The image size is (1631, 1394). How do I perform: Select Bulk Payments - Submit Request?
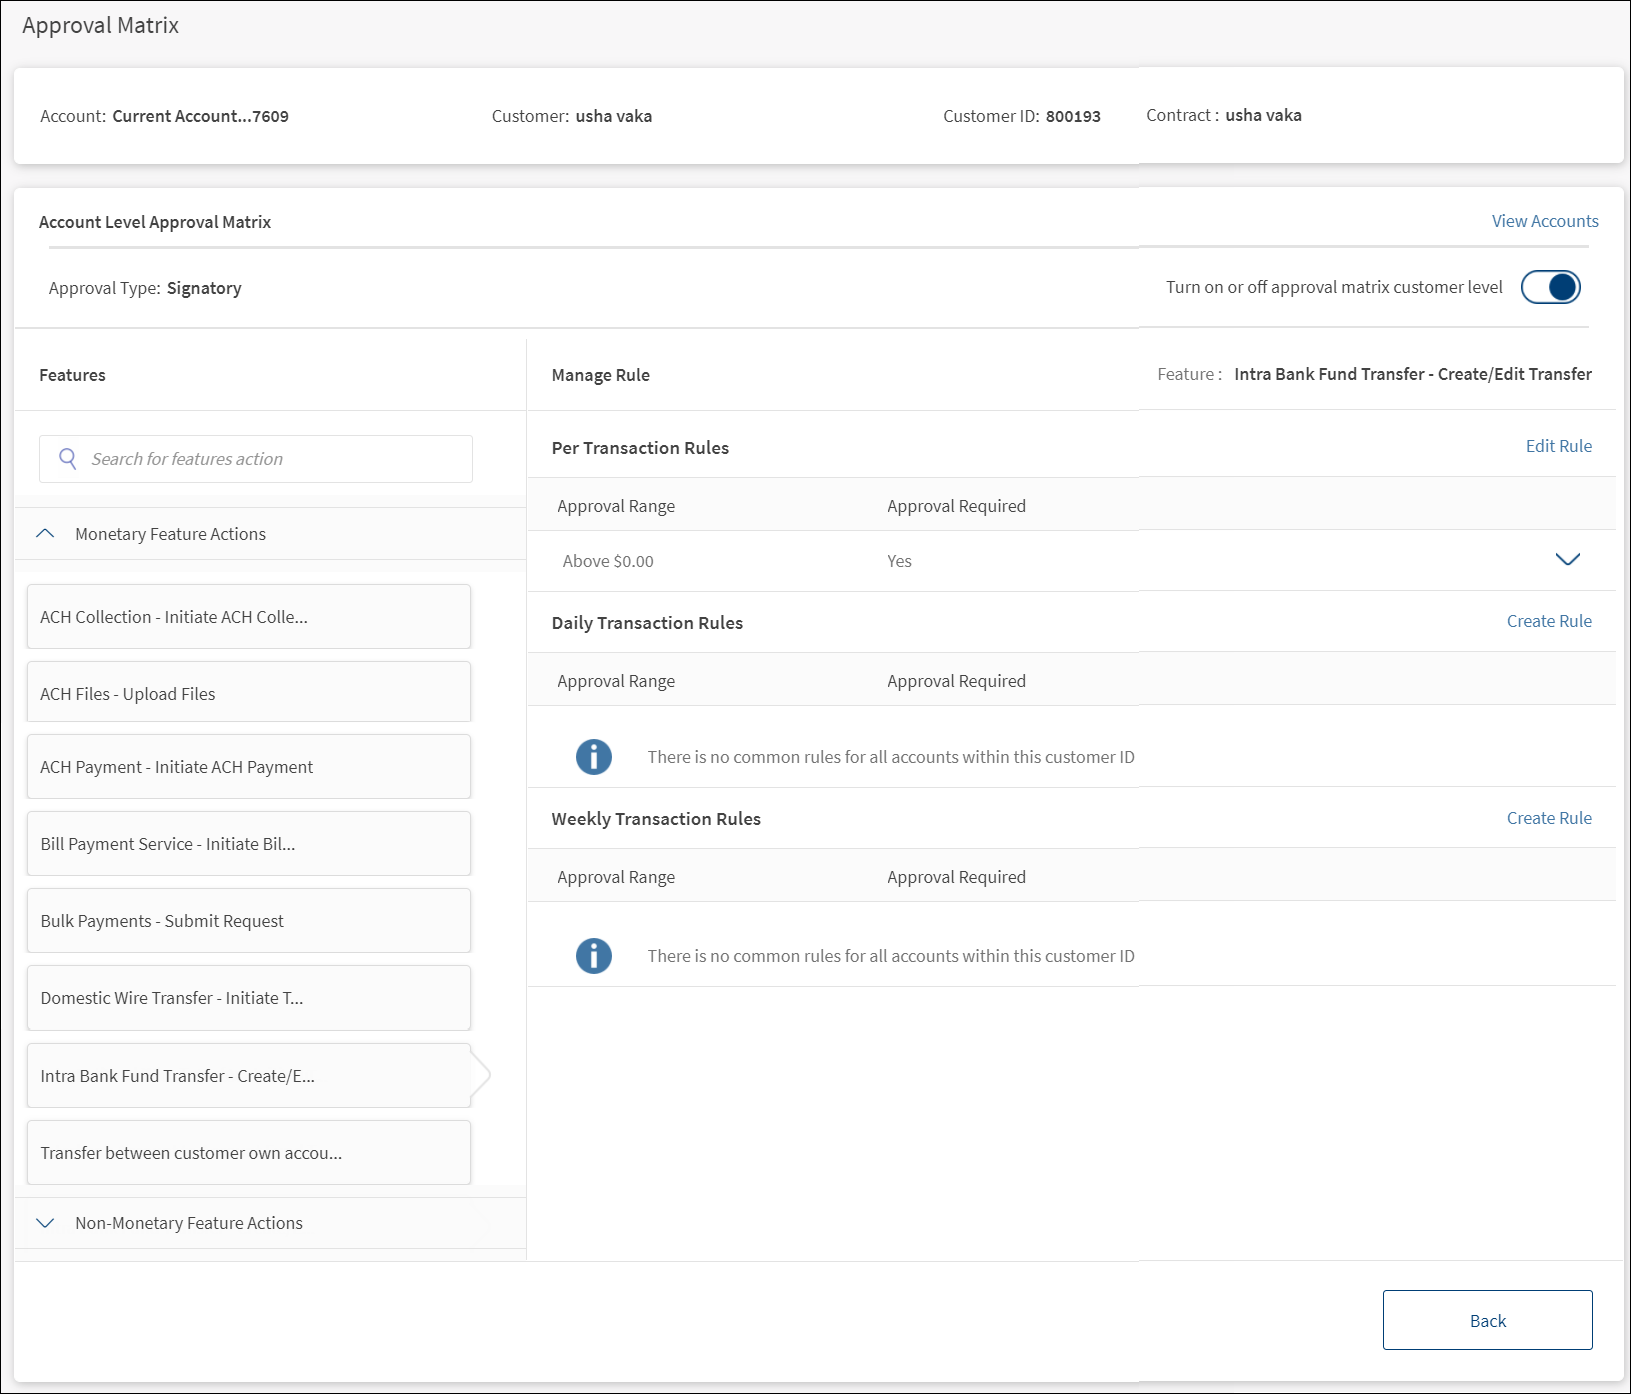coord(248,921)
